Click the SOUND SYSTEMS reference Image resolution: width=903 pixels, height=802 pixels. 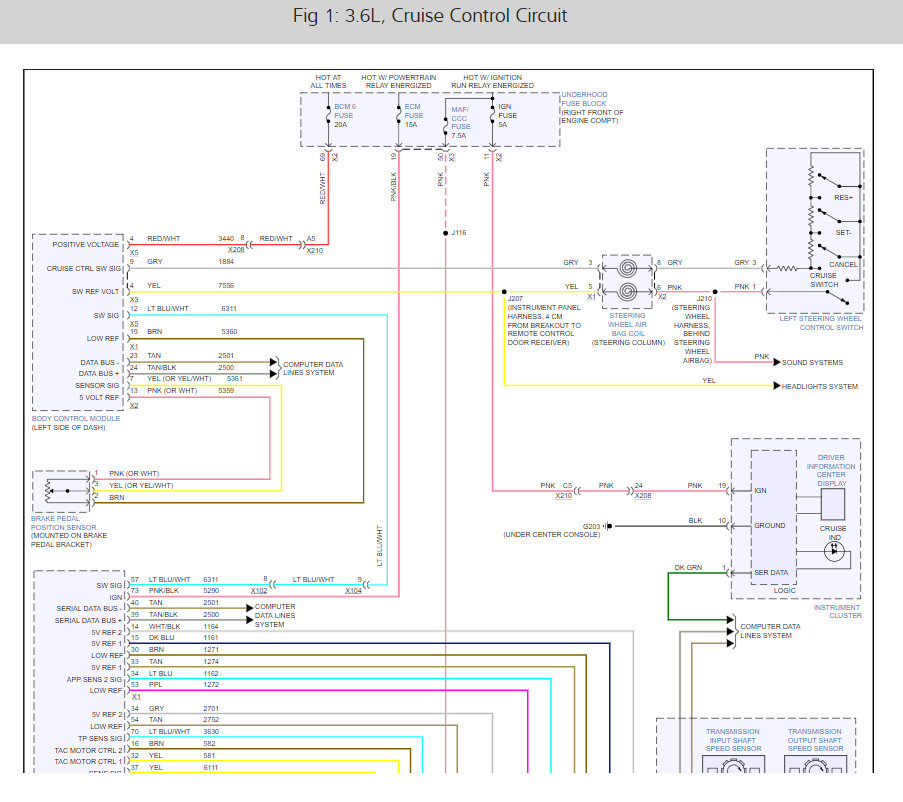812,363
